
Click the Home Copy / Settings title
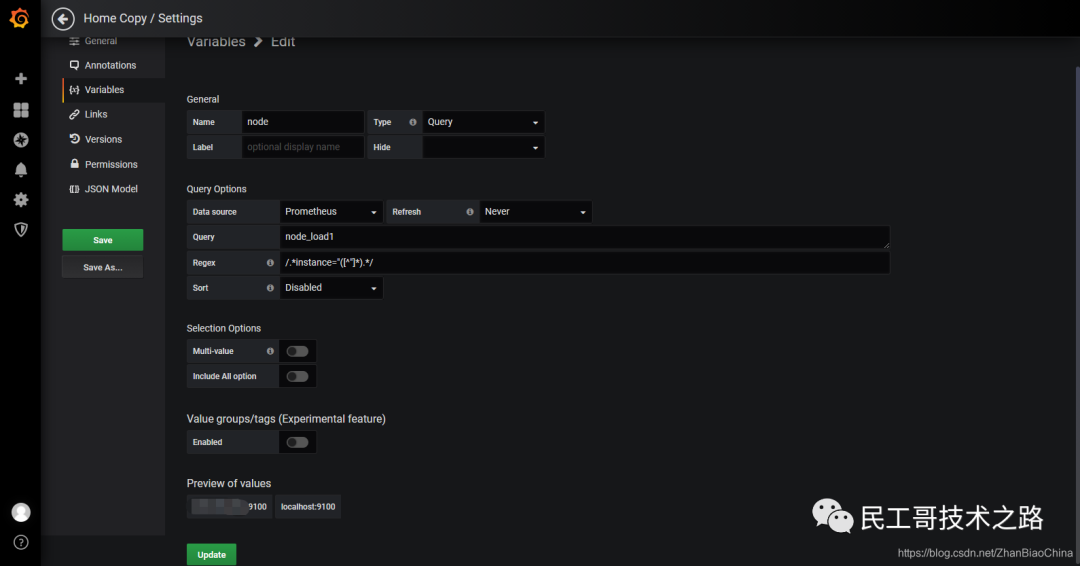tap(143, 19)
